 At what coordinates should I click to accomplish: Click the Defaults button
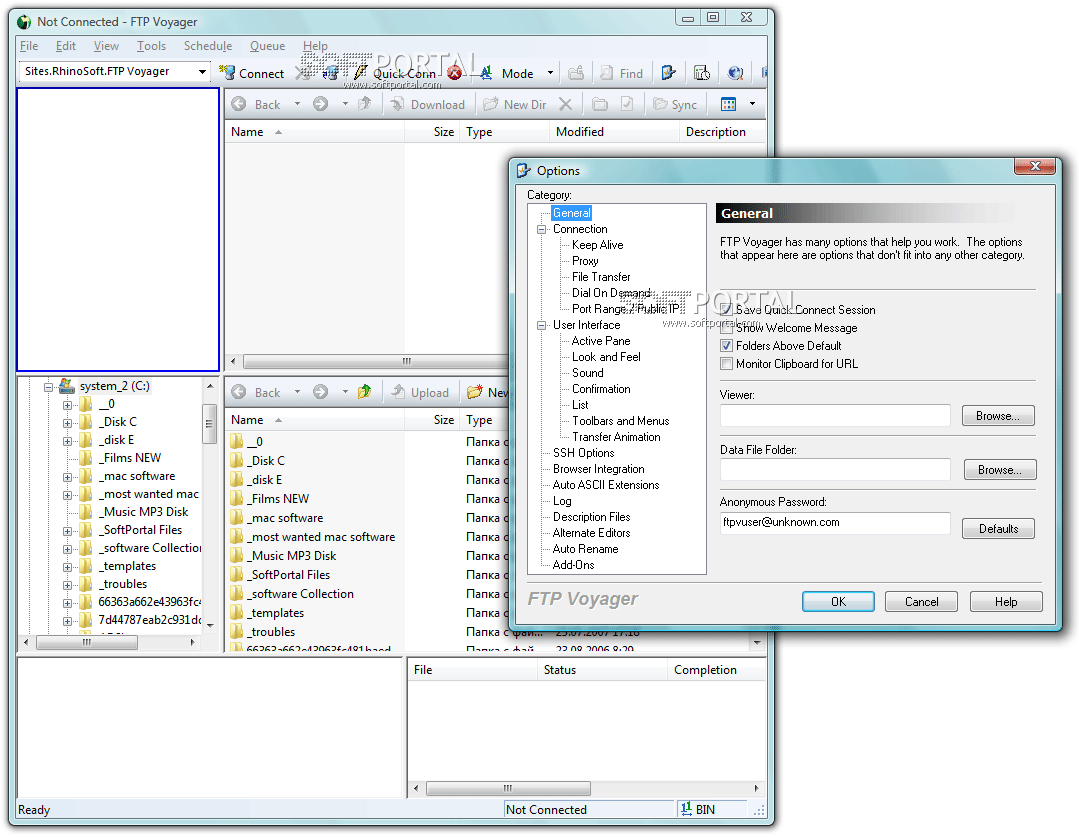pos(998,529)
